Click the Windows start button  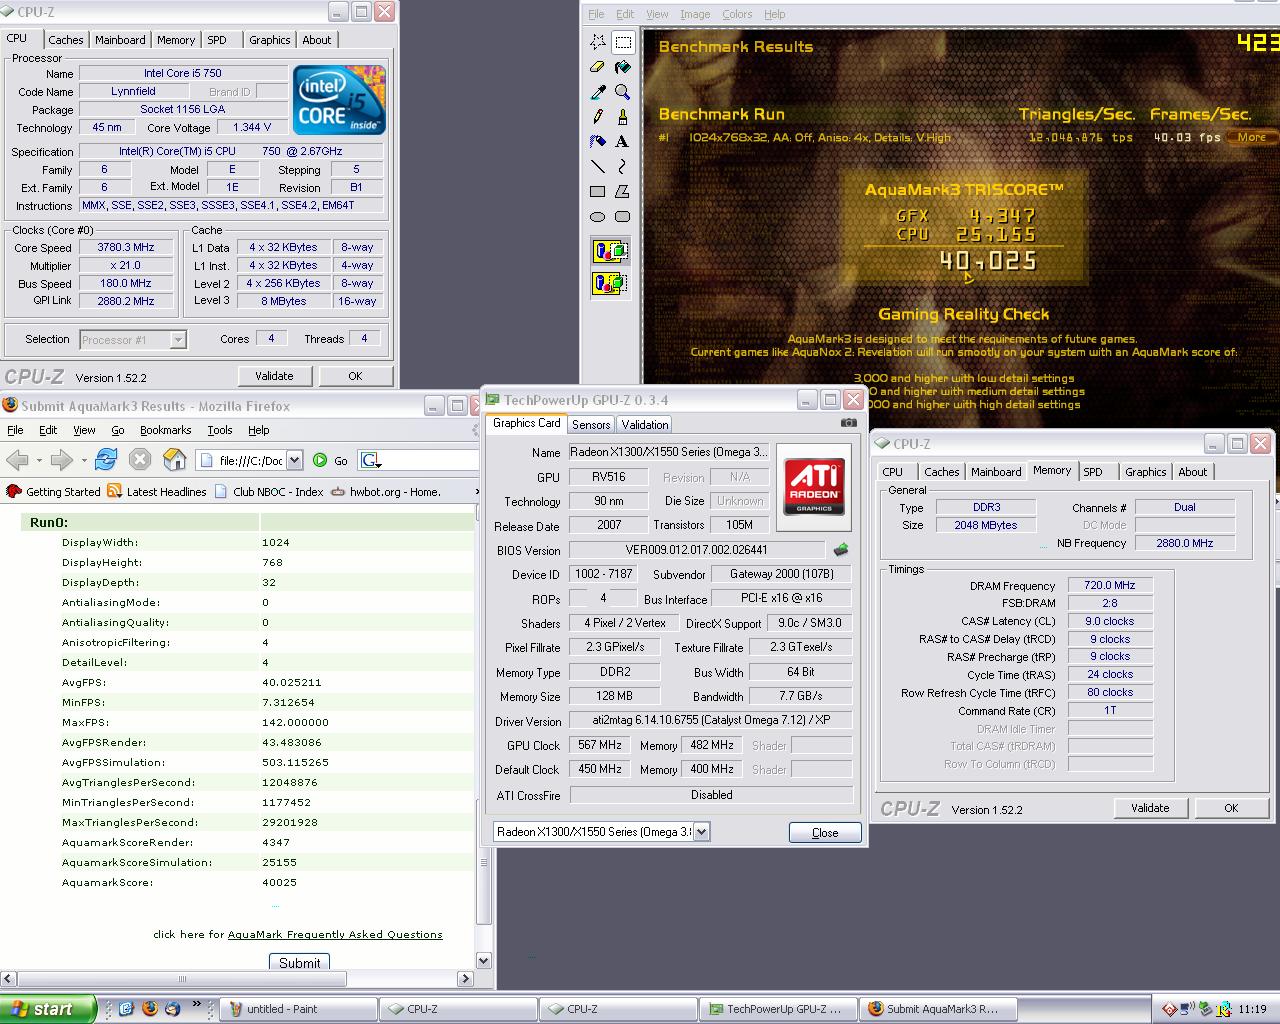[48, 1009]
